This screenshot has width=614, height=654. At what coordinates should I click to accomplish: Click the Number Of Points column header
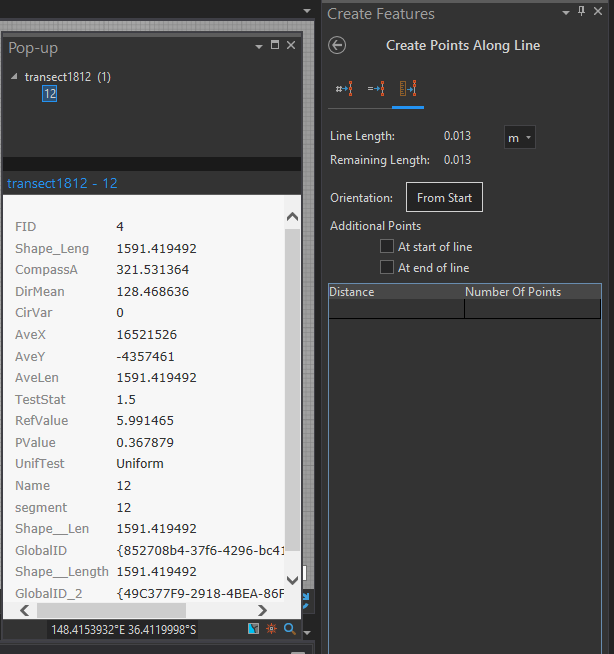533,292
